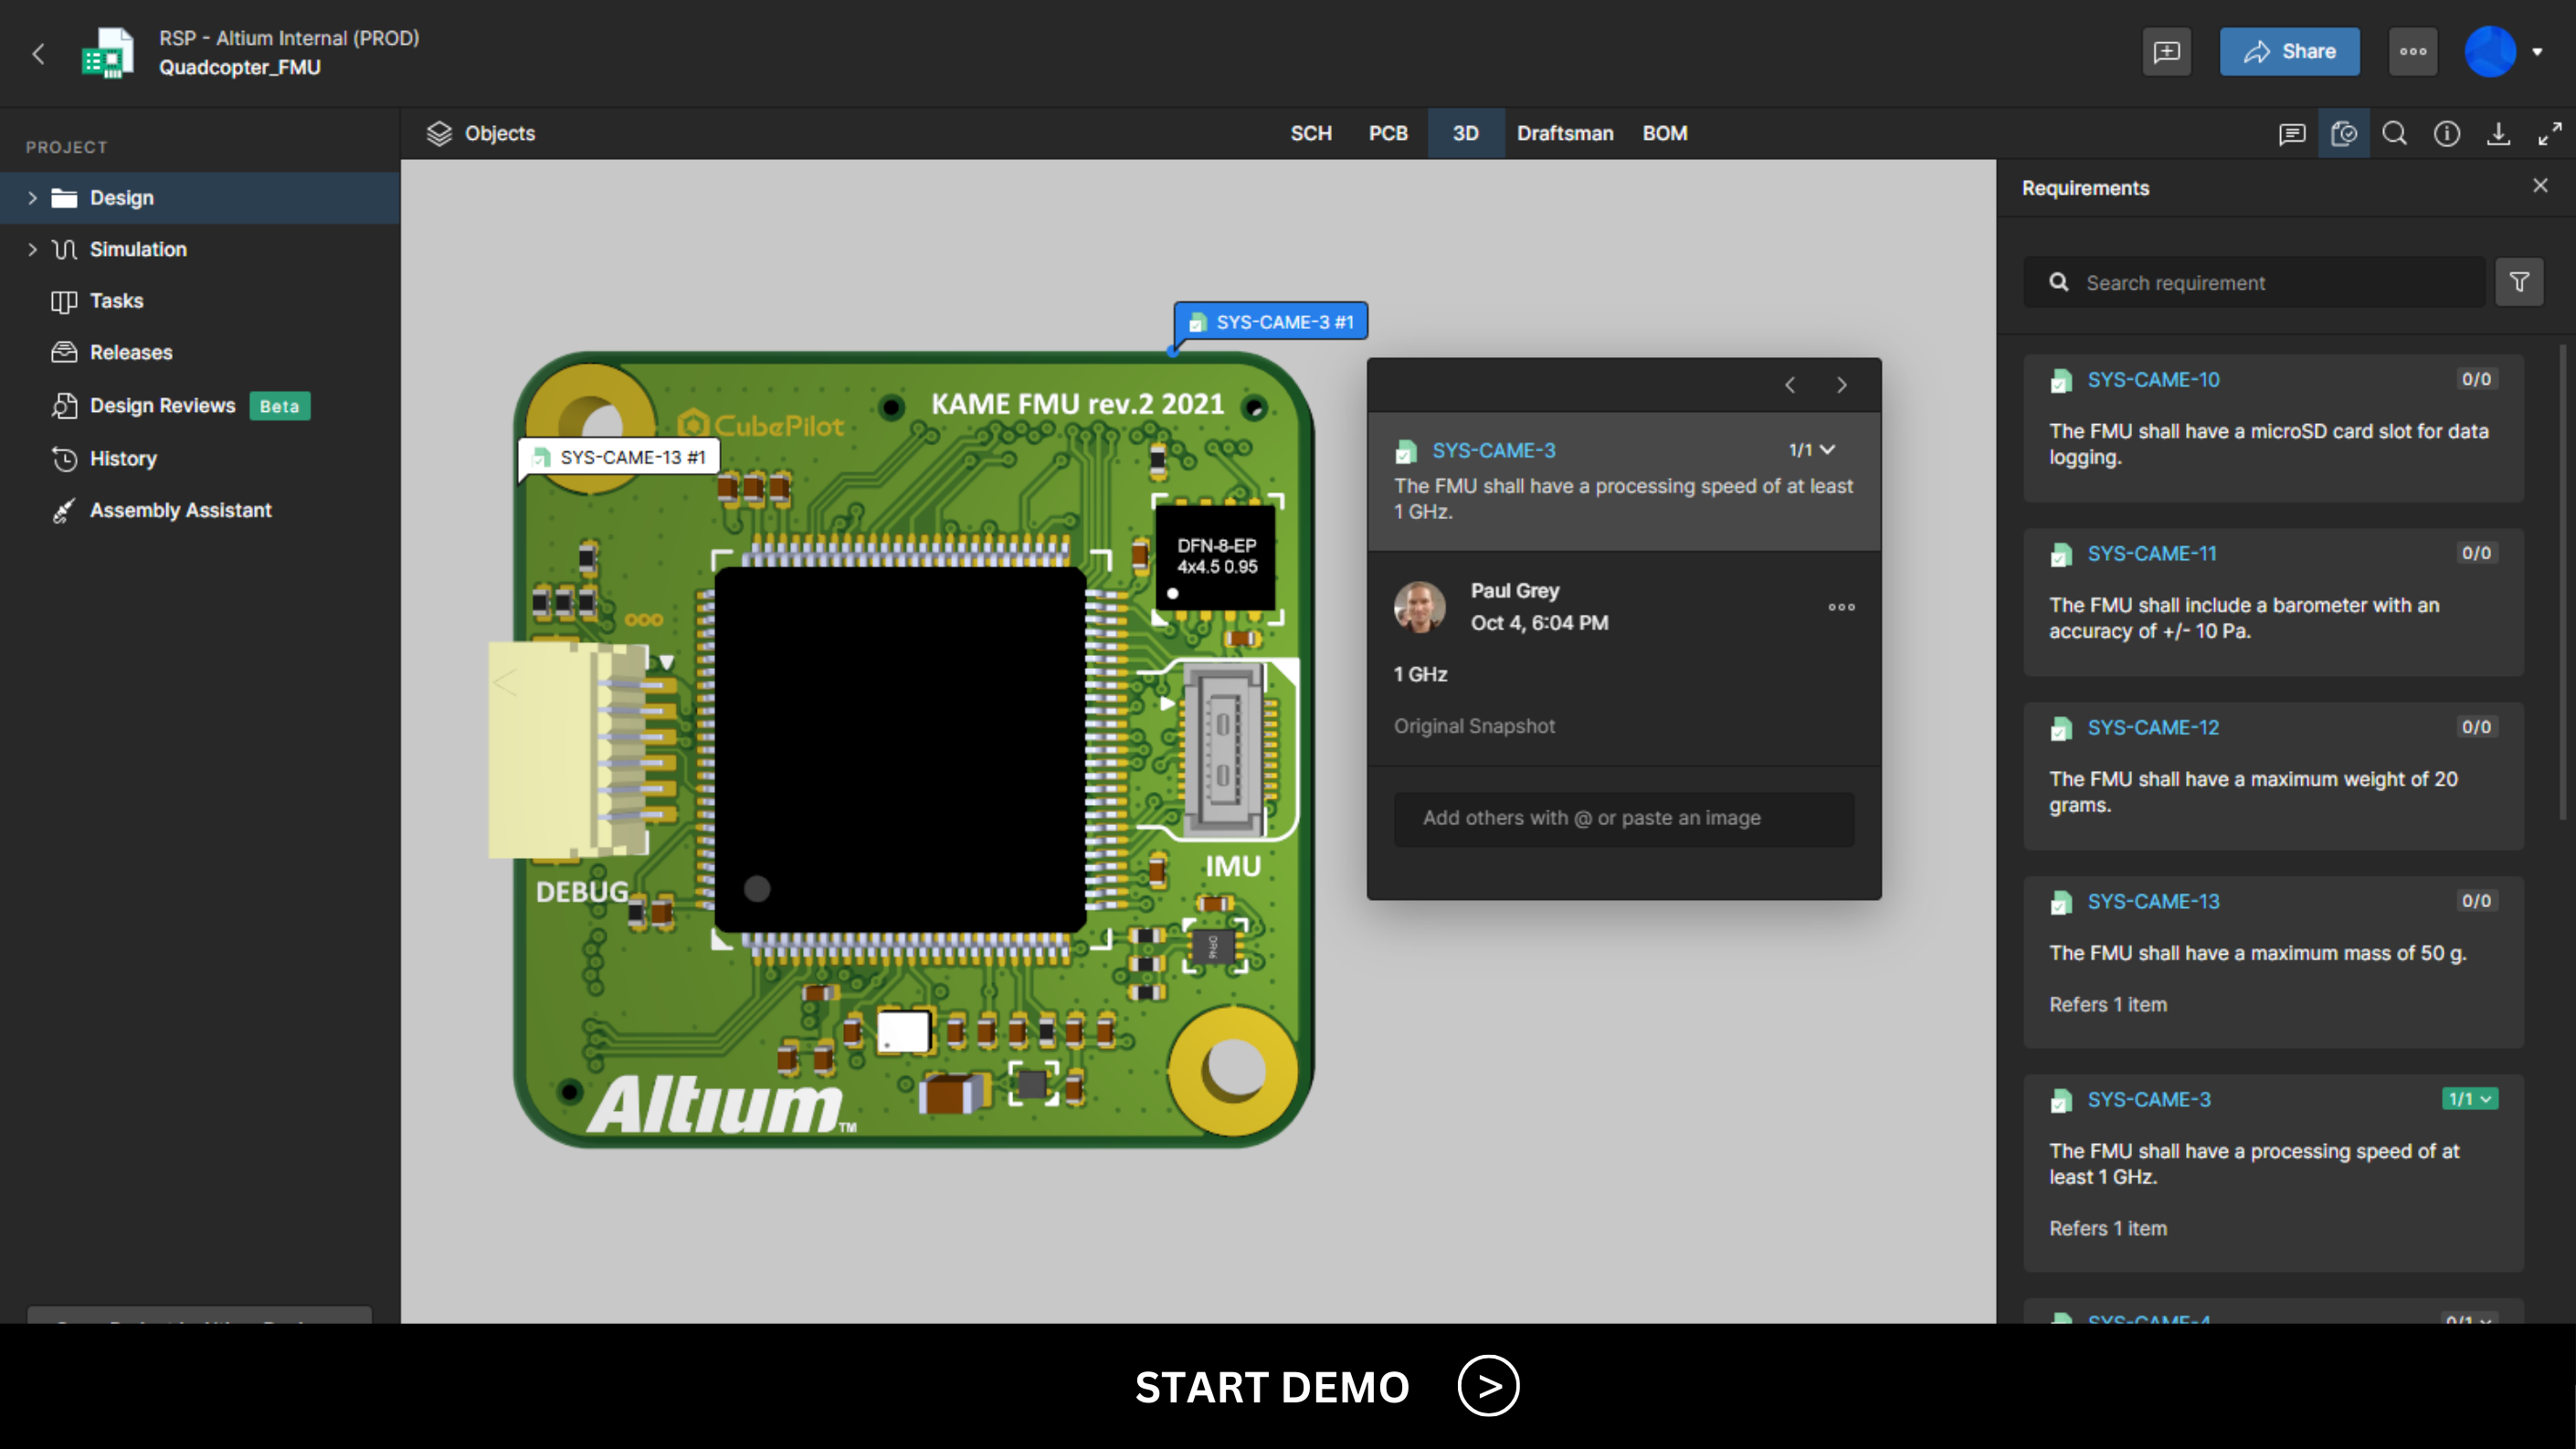Enter fullscreen with the expand arrows icon
The image size is (2576, 1449).
point(2550,134)
